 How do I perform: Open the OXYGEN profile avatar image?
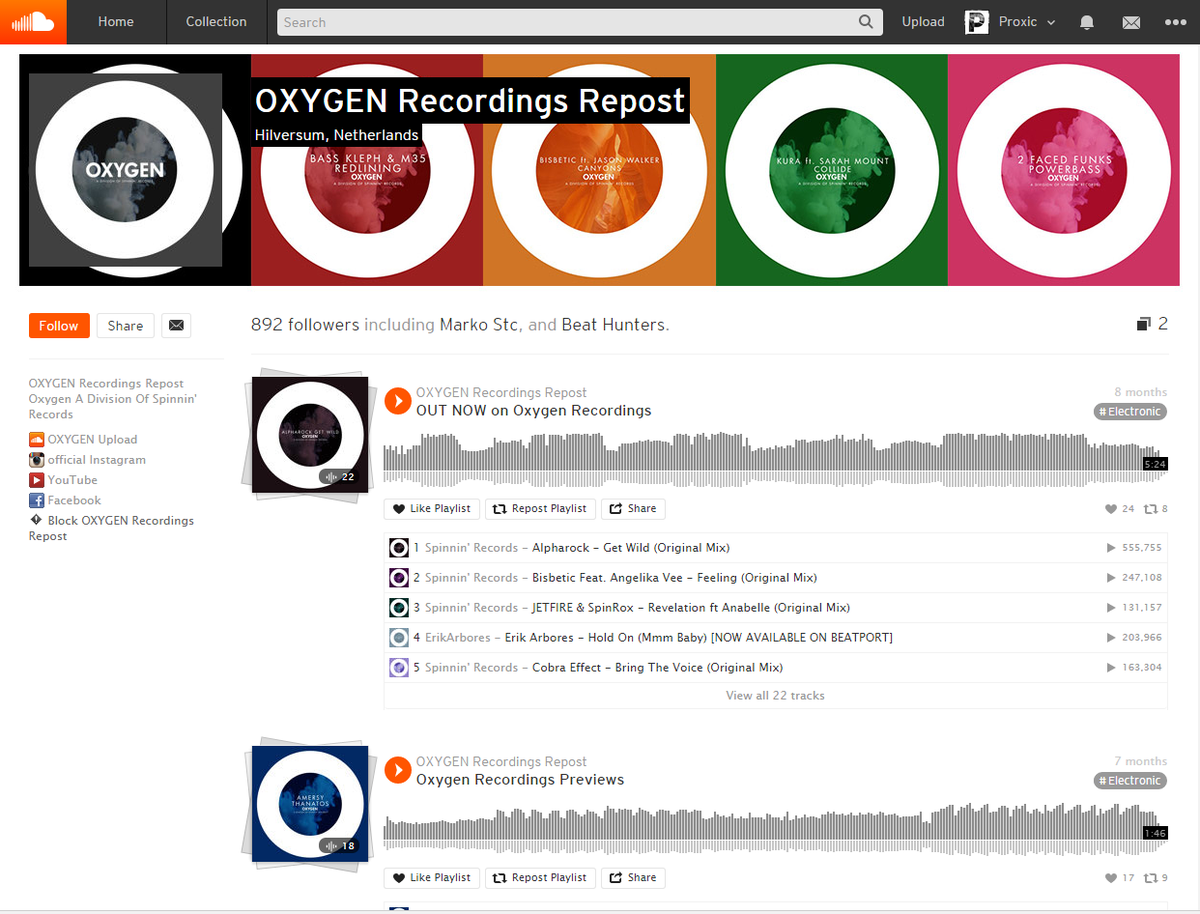pyautogui.click(x=125, y=170)
